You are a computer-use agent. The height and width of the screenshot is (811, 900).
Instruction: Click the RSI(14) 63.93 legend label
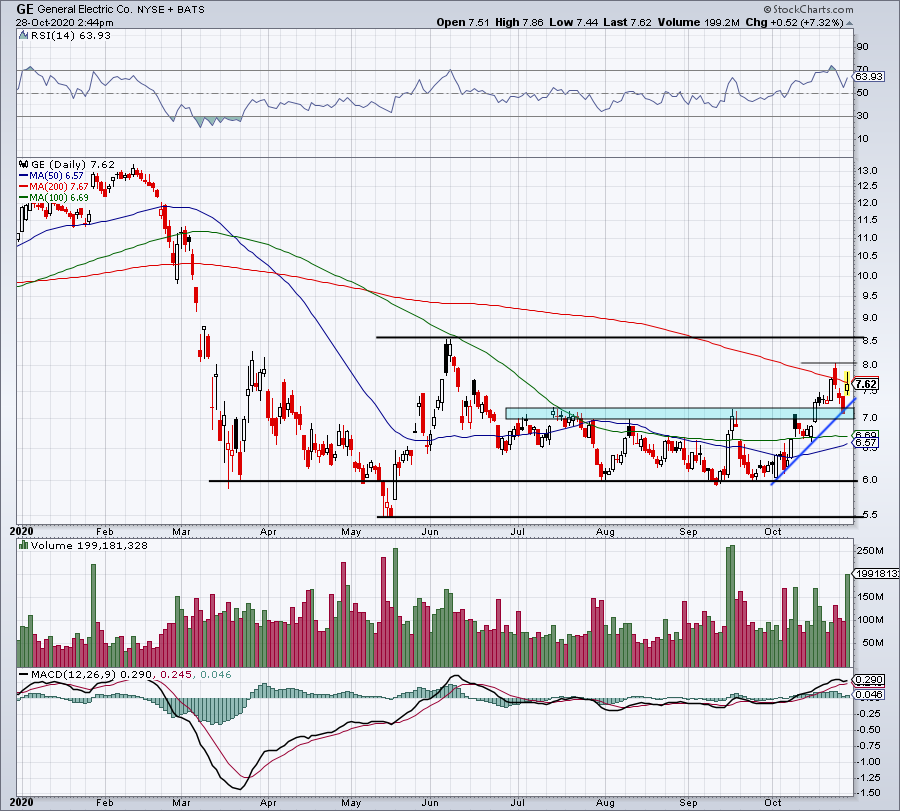coord(71,36)
